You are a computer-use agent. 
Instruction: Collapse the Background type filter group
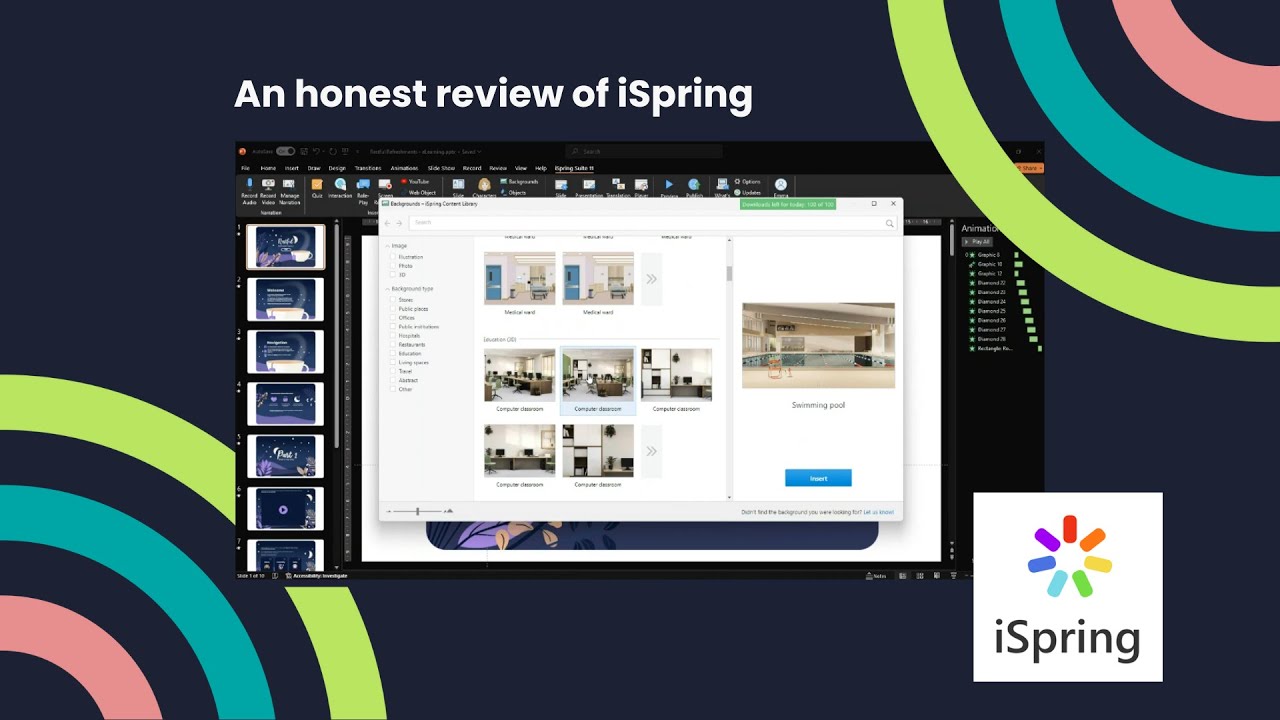click(388, 289)
